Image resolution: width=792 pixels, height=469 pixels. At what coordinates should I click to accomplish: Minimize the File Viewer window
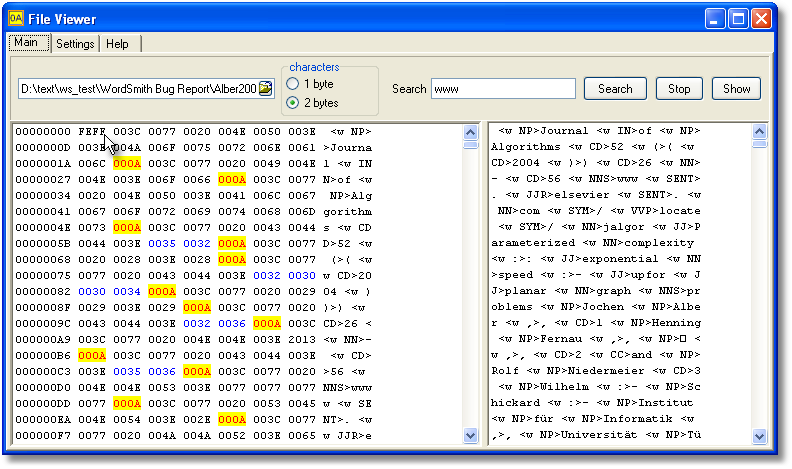coord(715,19)
